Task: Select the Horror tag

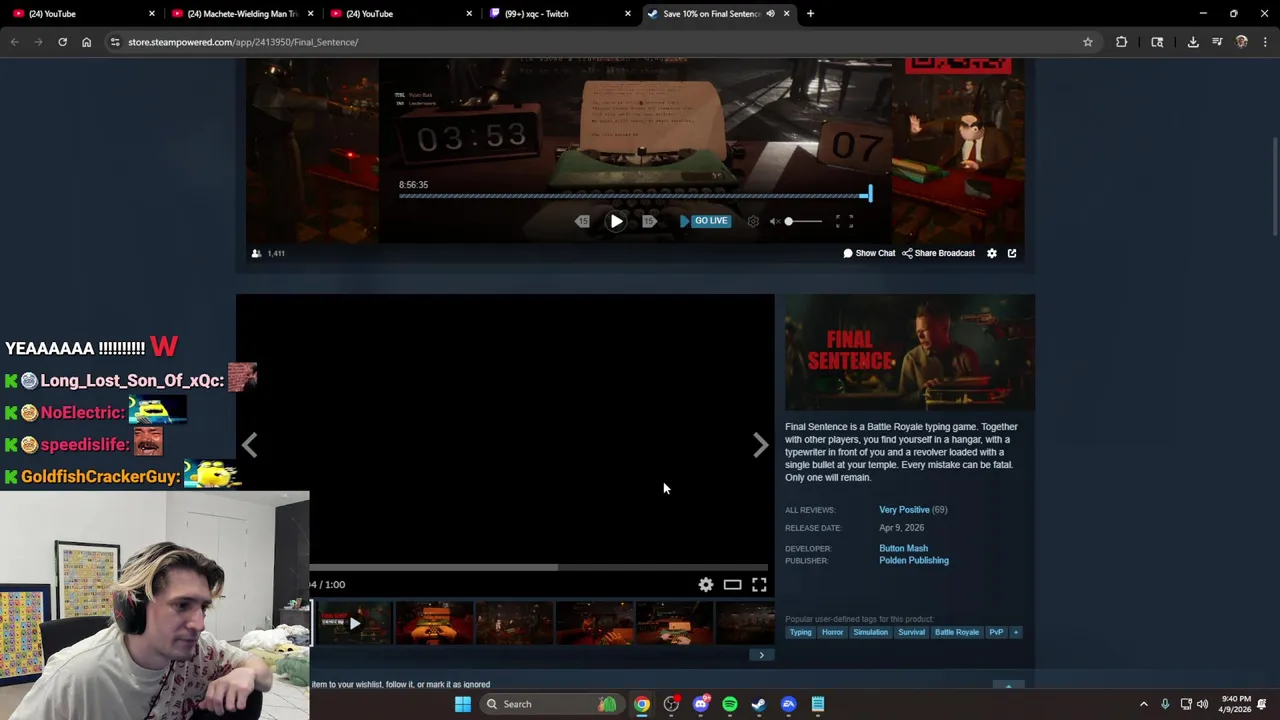Action: (x=832, y=632)
